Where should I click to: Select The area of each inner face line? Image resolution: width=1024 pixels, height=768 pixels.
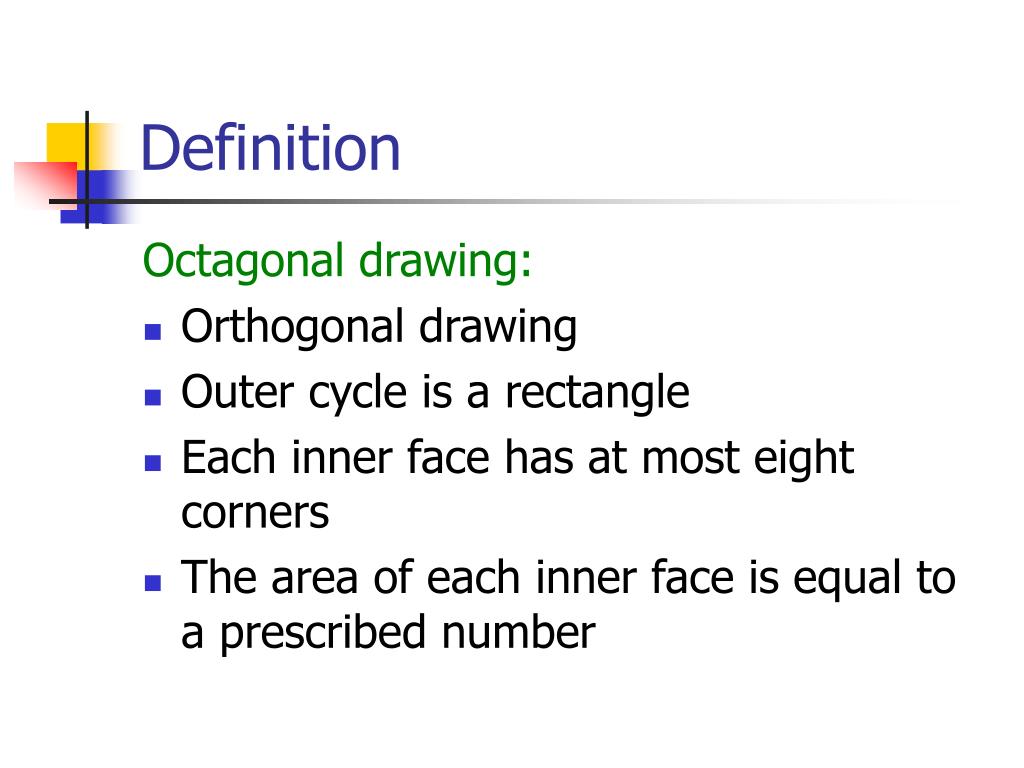pos(568,578)
